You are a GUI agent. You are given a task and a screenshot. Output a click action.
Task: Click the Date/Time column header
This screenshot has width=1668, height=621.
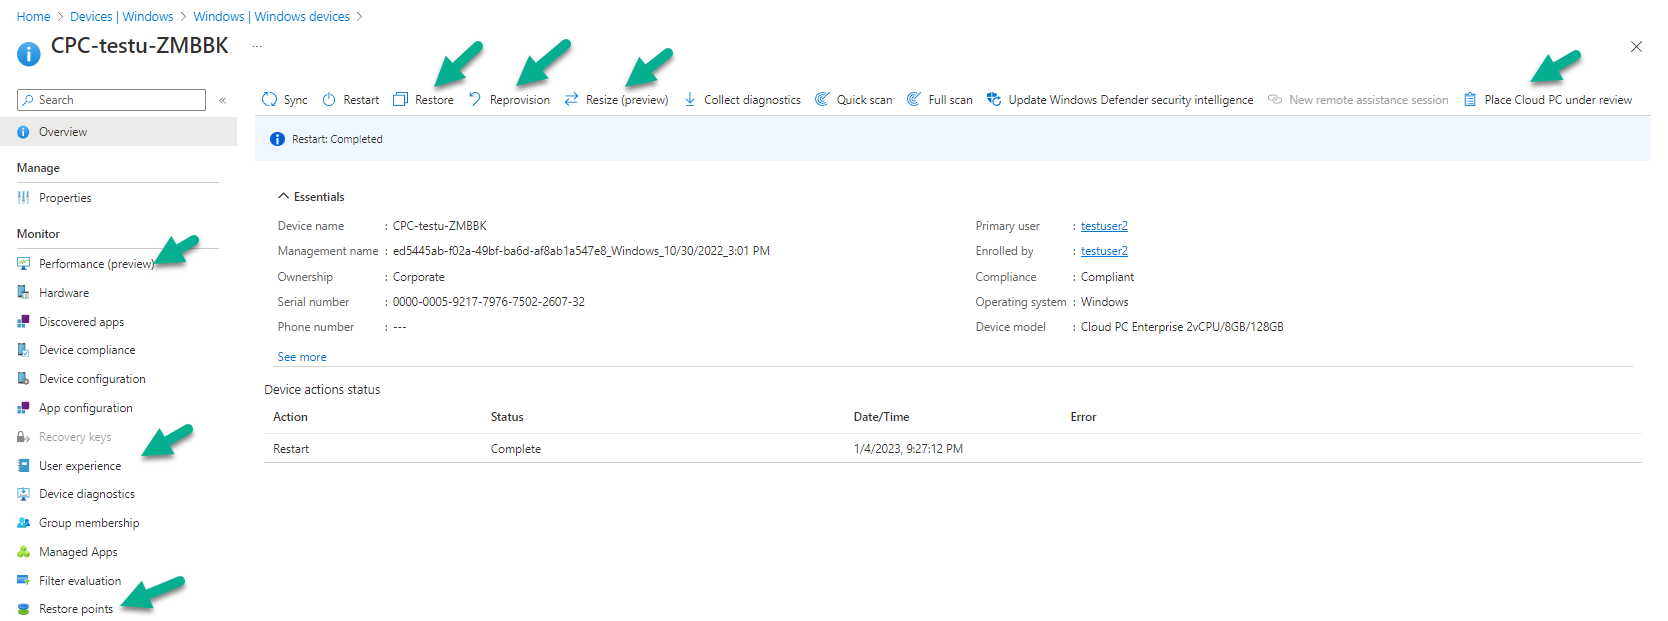(x=882, y=417)
